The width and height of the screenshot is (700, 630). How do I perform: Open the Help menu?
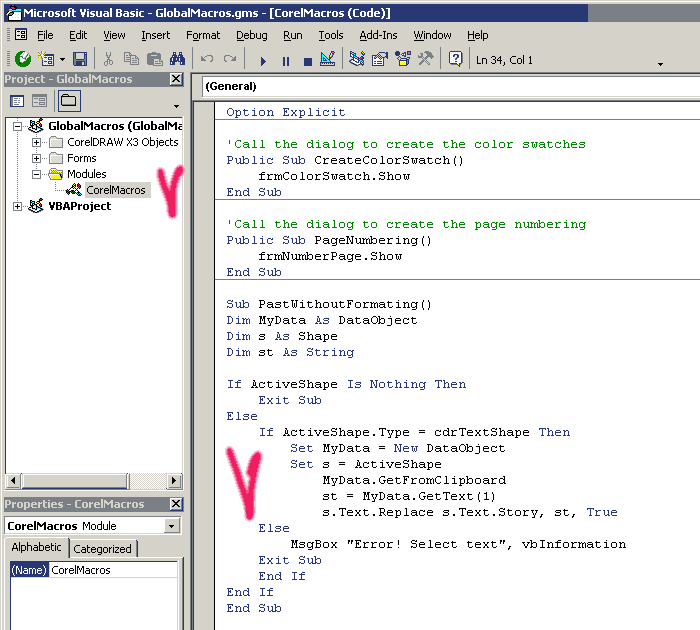point(478,35)
